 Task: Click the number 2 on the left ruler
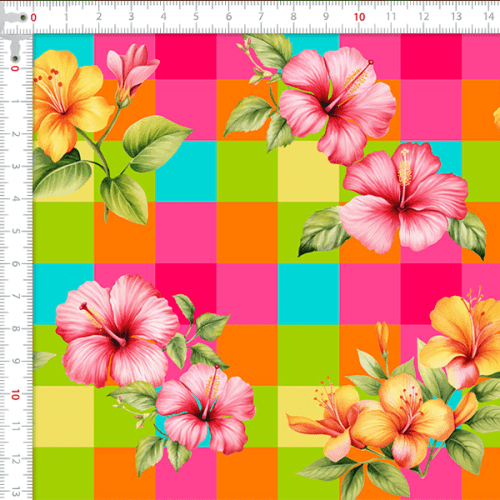tap(15, 134)
